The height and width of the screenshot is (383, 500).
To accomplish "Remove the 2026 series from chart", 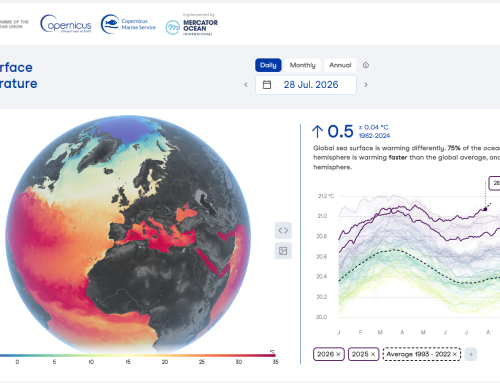I will tap(338, 354).
